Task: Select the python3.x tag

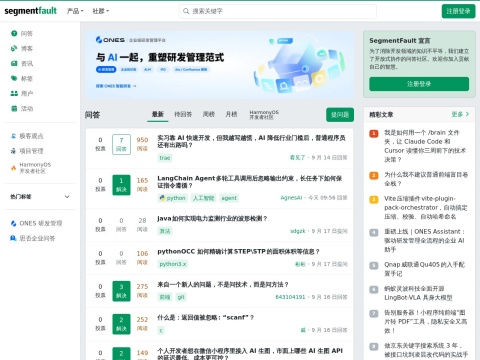Action: point(173,264)
